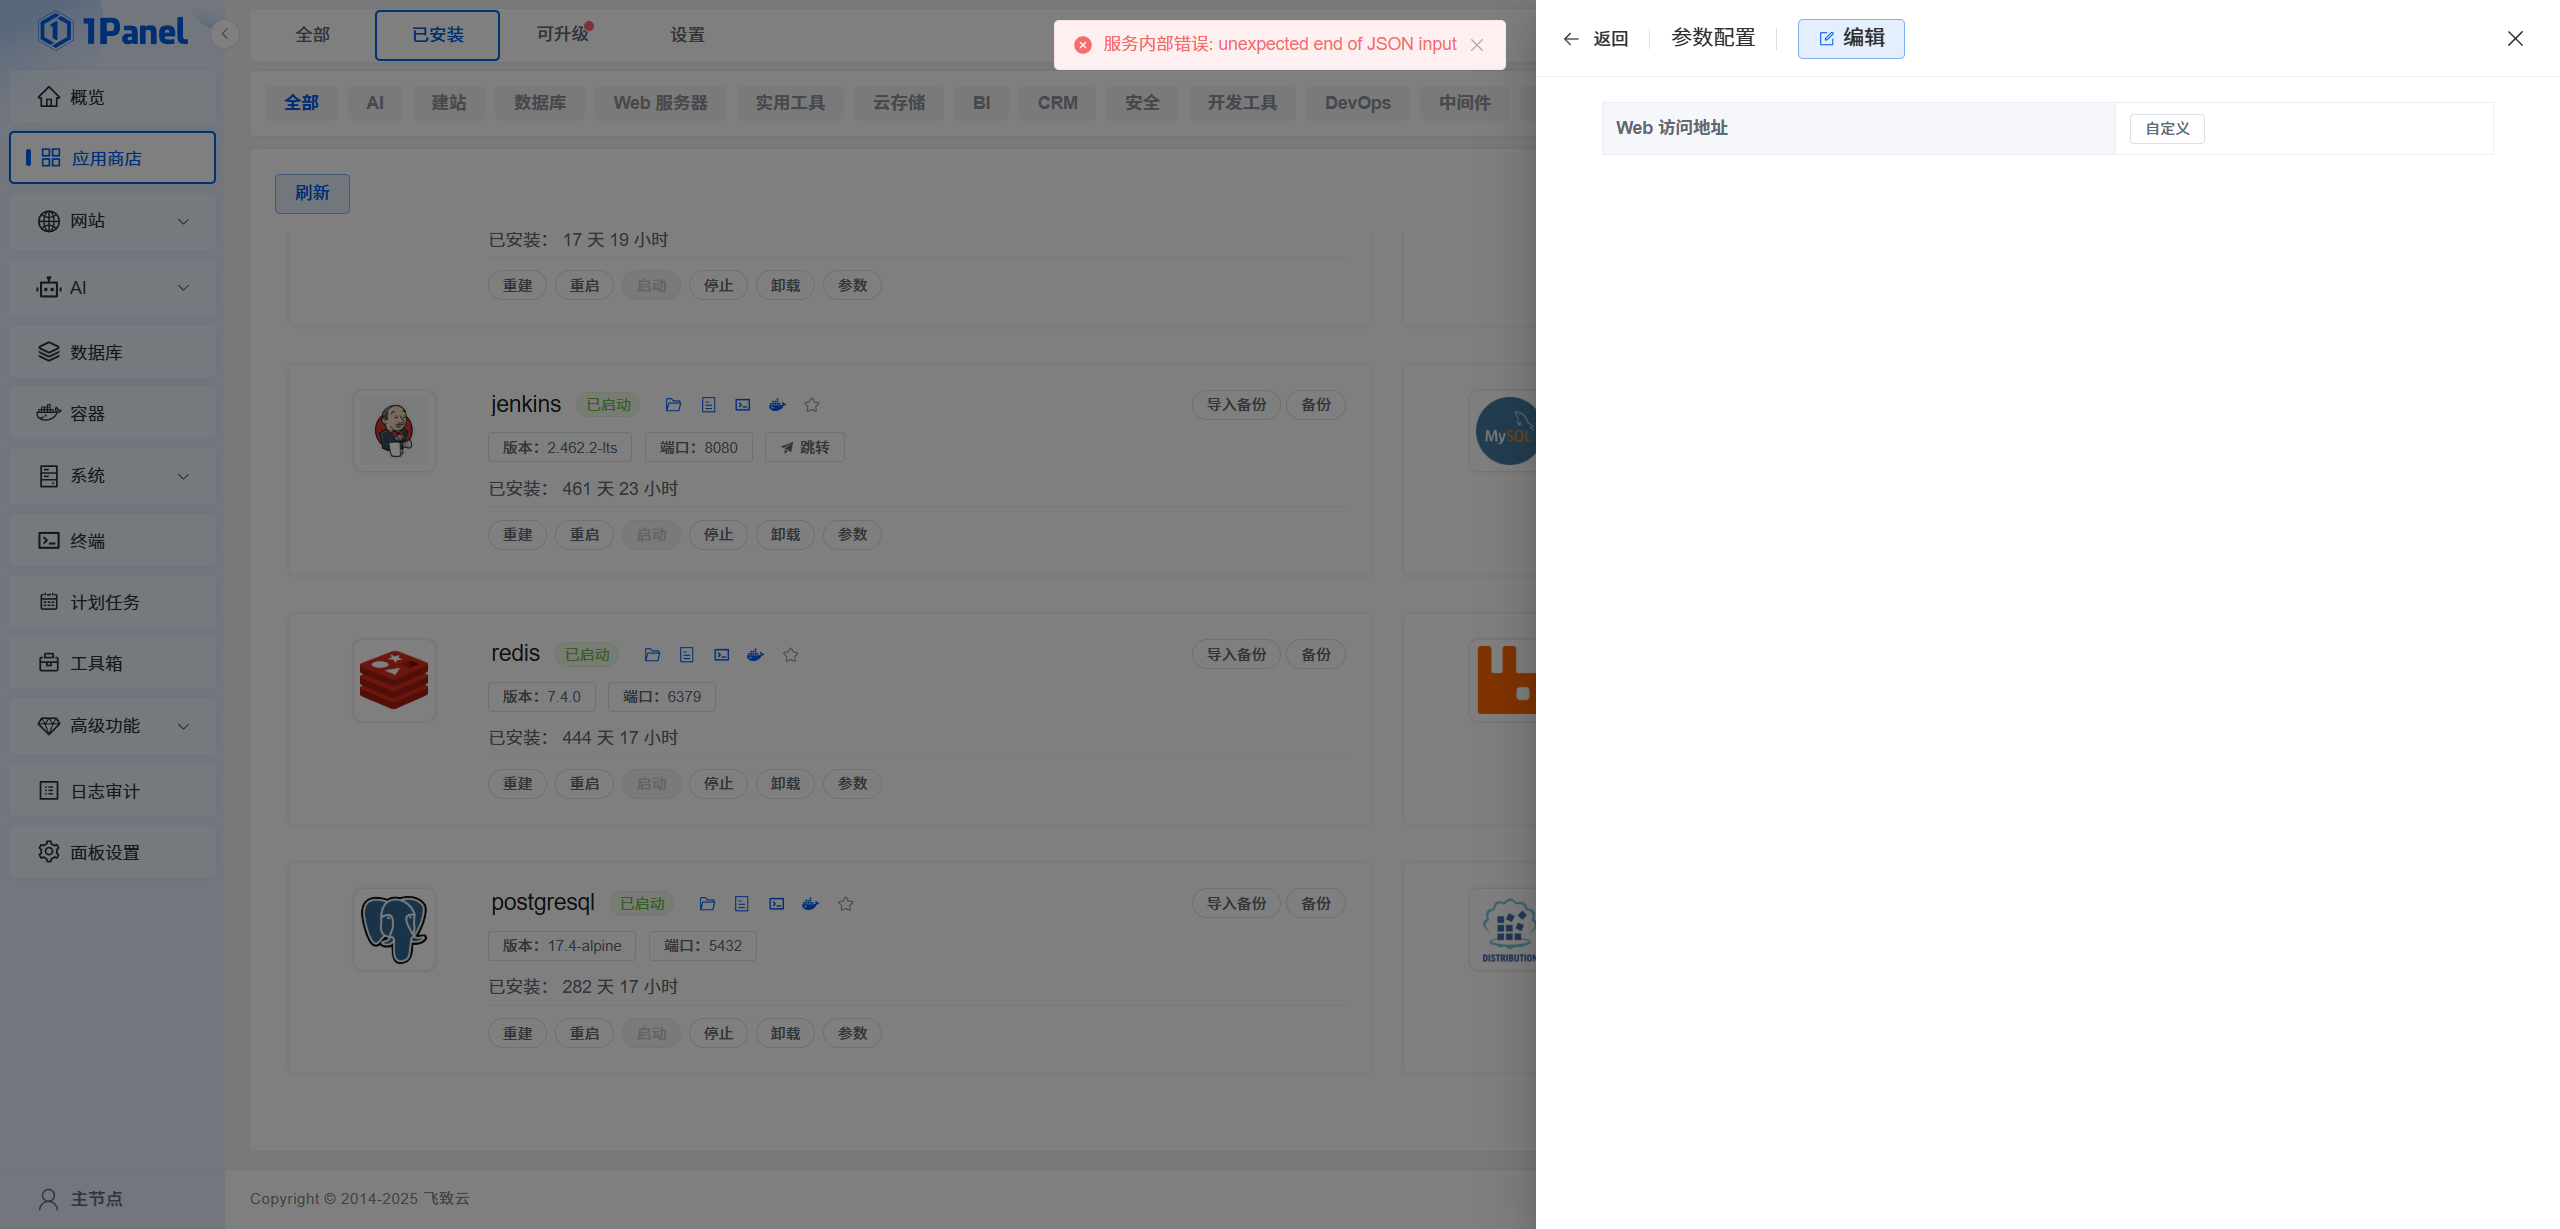Select the DevOps category filter
Screen dimensions: 2560x1229
click(1357, 103)
